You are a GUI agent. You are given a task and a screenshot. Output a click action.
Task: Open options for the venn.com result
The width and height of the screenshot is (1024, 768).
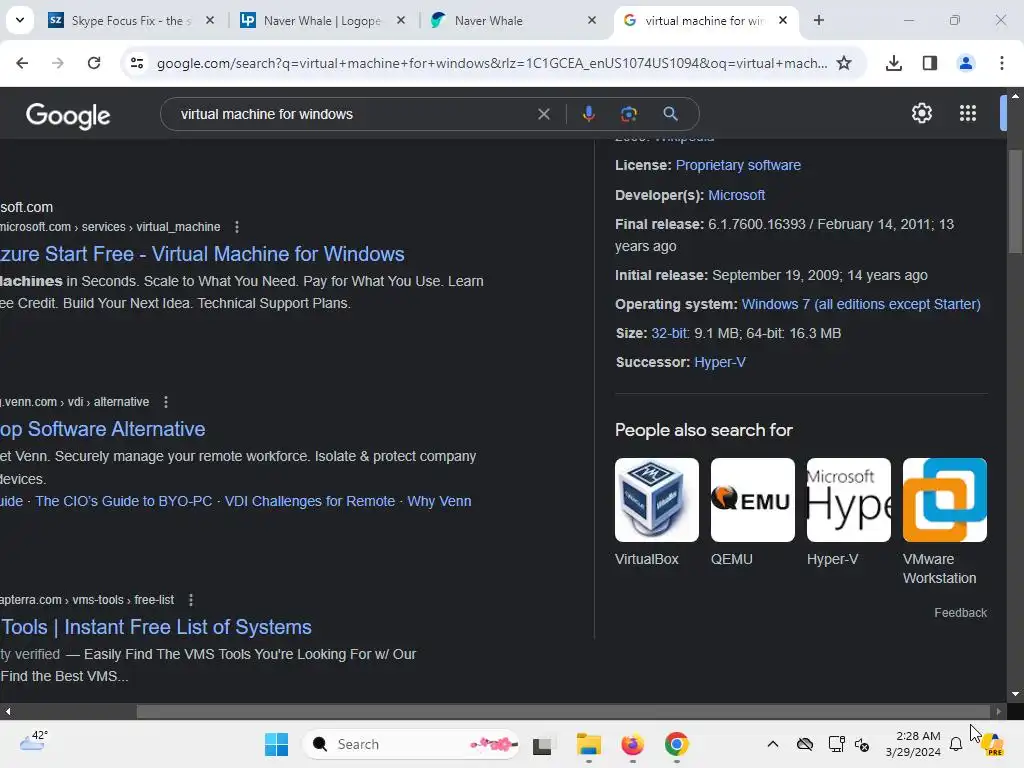(x=166, y=402)
